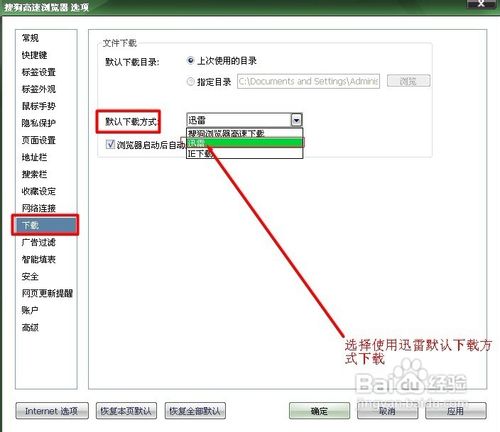This screenshot has width=500, height=432.
Task: Choose 指定目录 radio button
Action: [190, 81]
